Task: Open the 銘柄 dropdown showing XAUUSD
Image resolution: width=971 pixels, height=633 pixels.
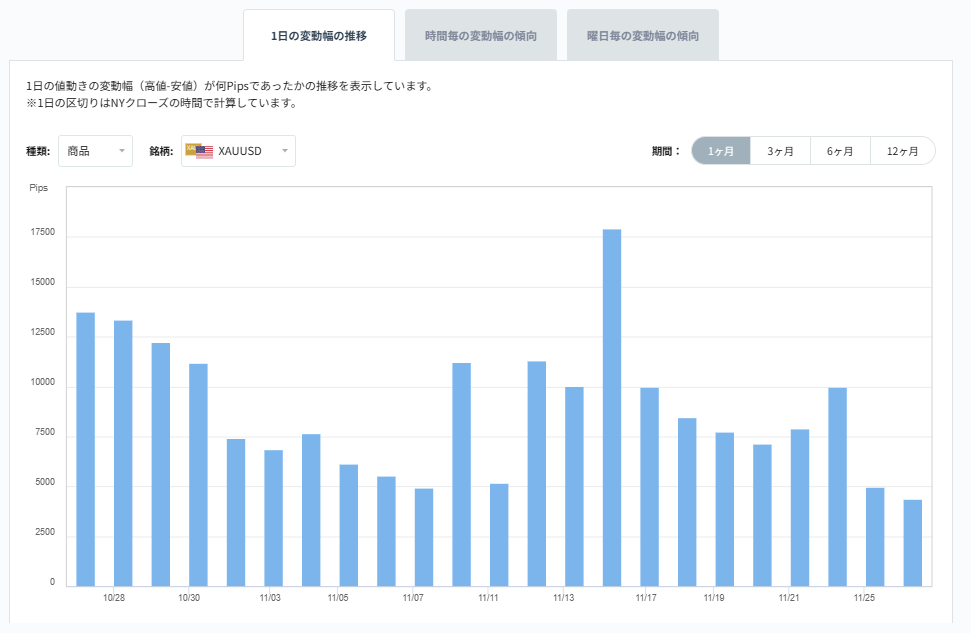Action: point(237,150)
